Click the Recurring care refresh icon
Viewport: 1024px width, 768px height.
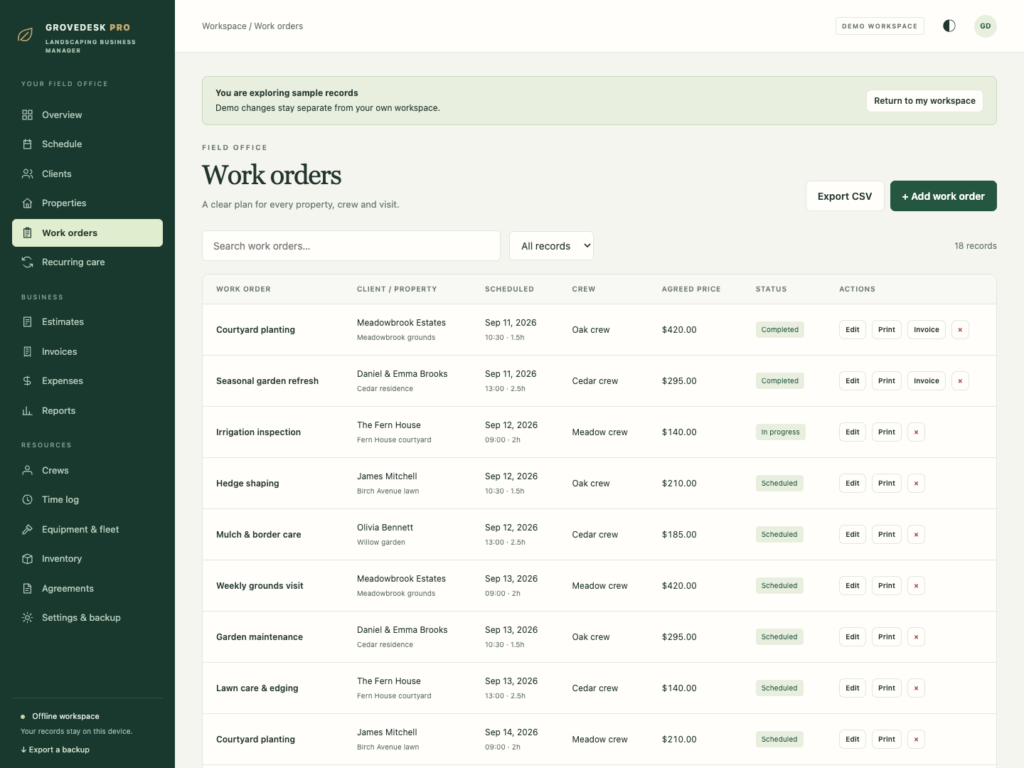tap(27, 263)
